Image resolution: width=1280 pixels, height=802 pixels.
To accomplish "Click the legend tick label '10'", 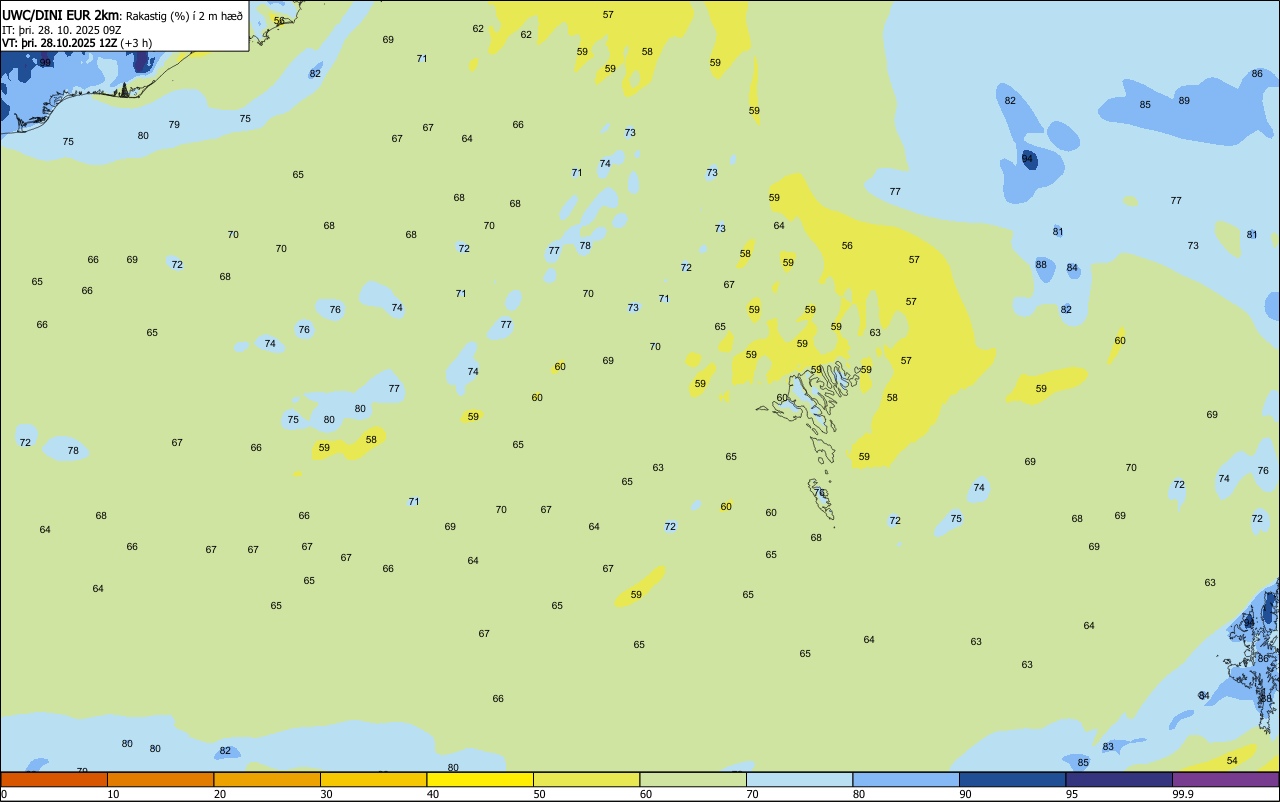I will point(113,794).
